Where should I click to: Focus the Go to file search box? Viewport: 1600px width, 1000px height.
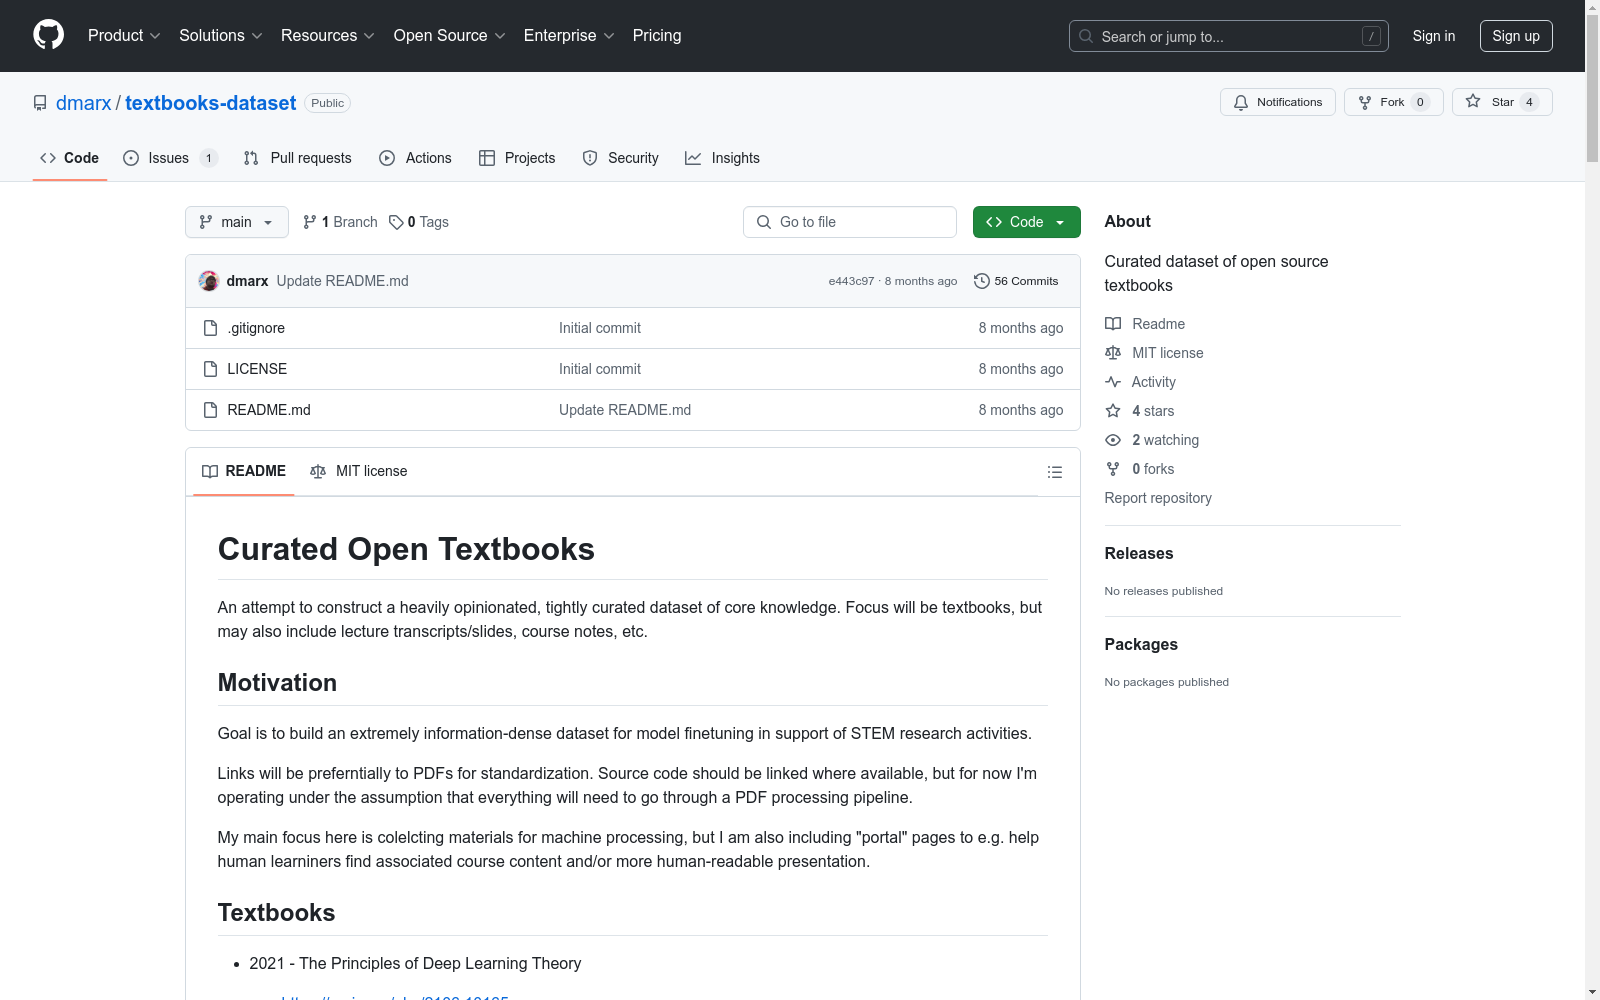pyautogui.click(x=850, y=222)
